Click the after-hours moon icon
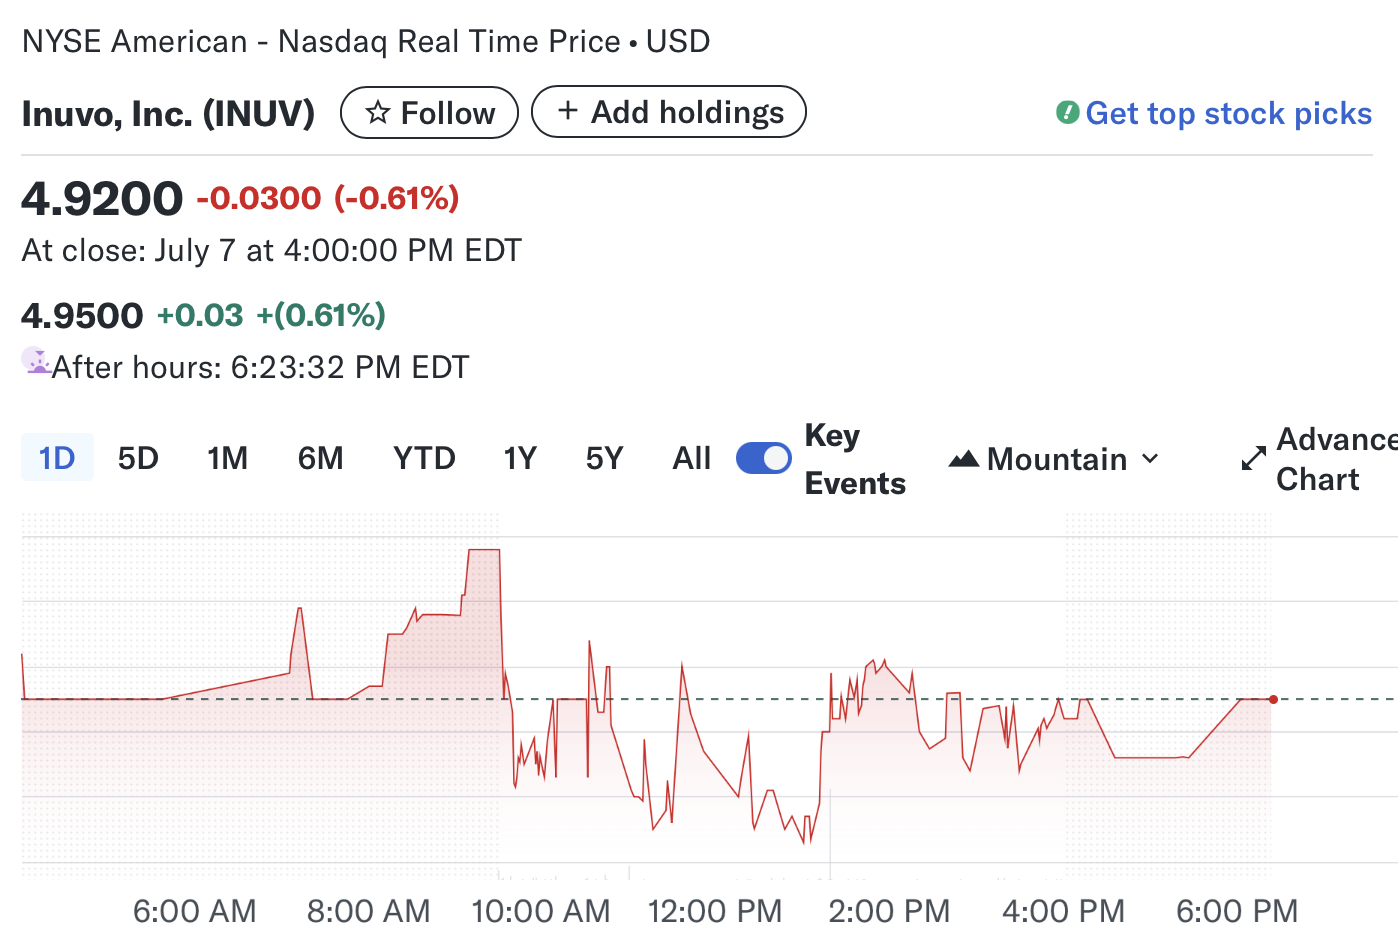This screenshot has height=950, width=1398. click(x=36, y=361)
